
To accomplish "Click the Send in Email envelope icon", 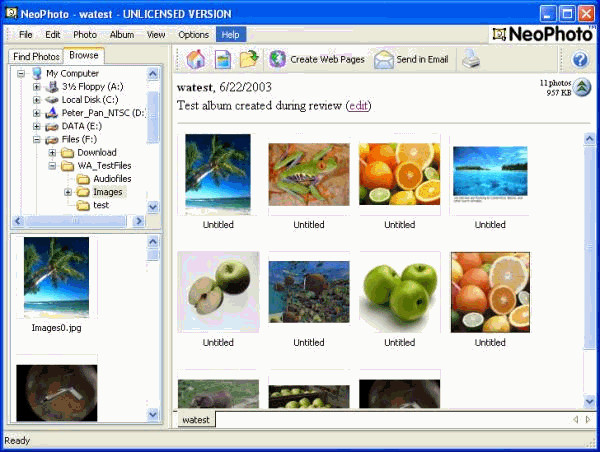I will pyautogui.click(x=383, y=59).
